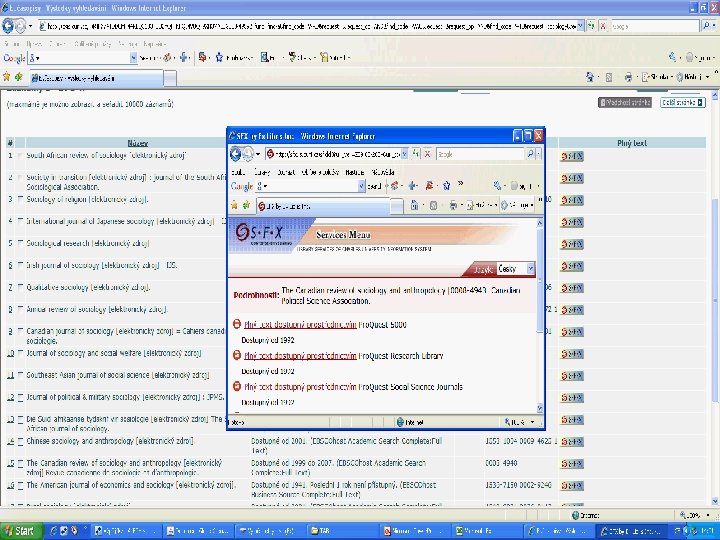Open the Soubor menu in SFX popup

pyautogui.click(x=238, y=172)
